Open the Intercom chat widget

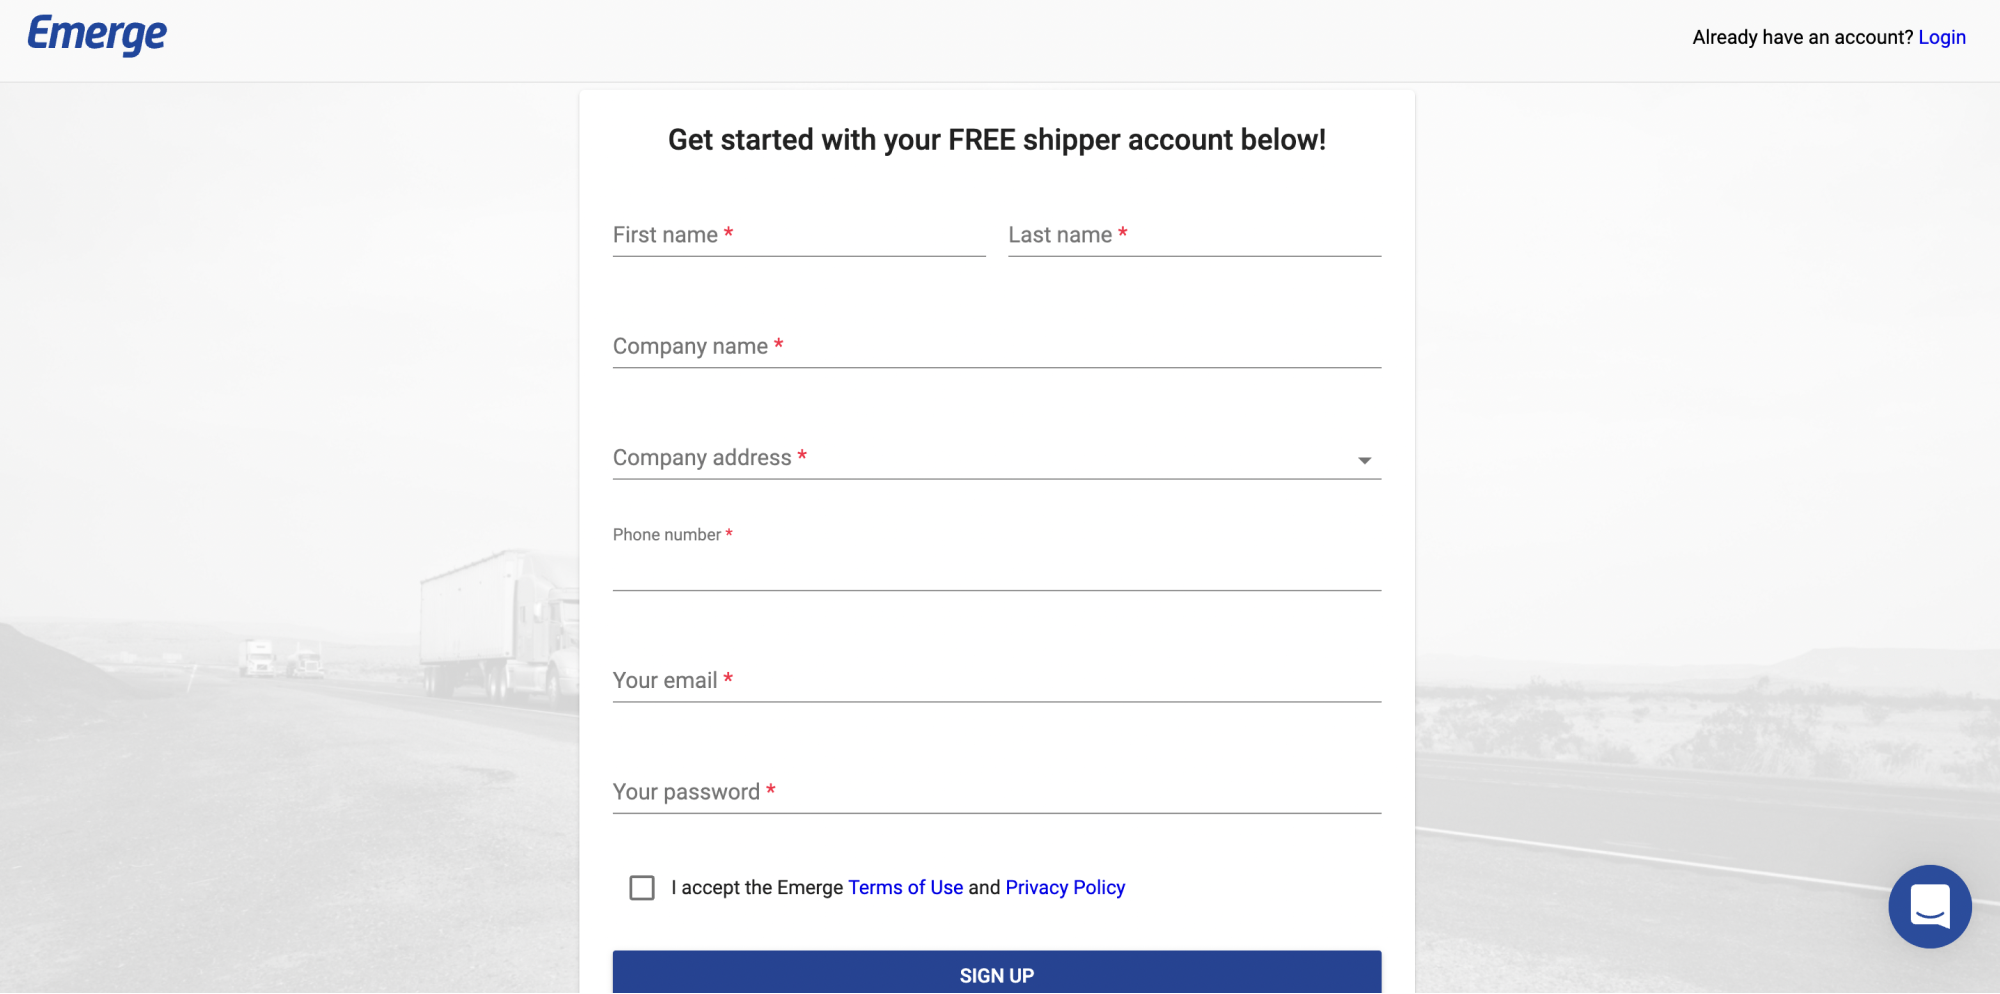tap(1930, 907)
